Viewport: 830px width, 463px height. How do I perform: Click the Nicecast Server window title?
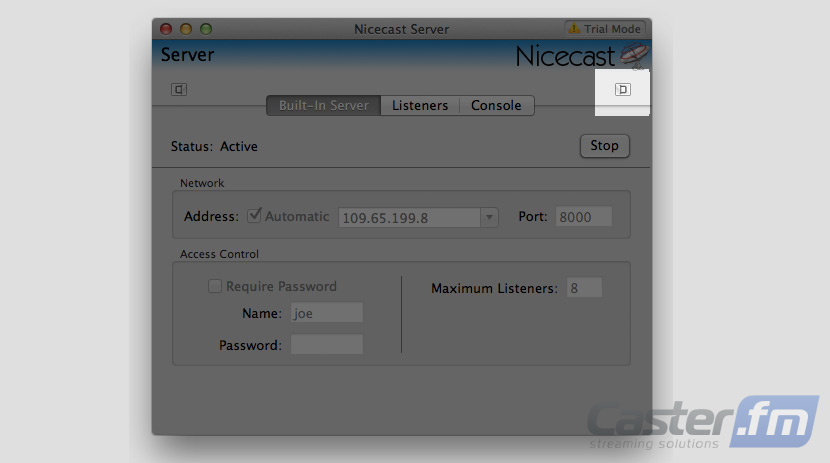click(x=401, y=29)
